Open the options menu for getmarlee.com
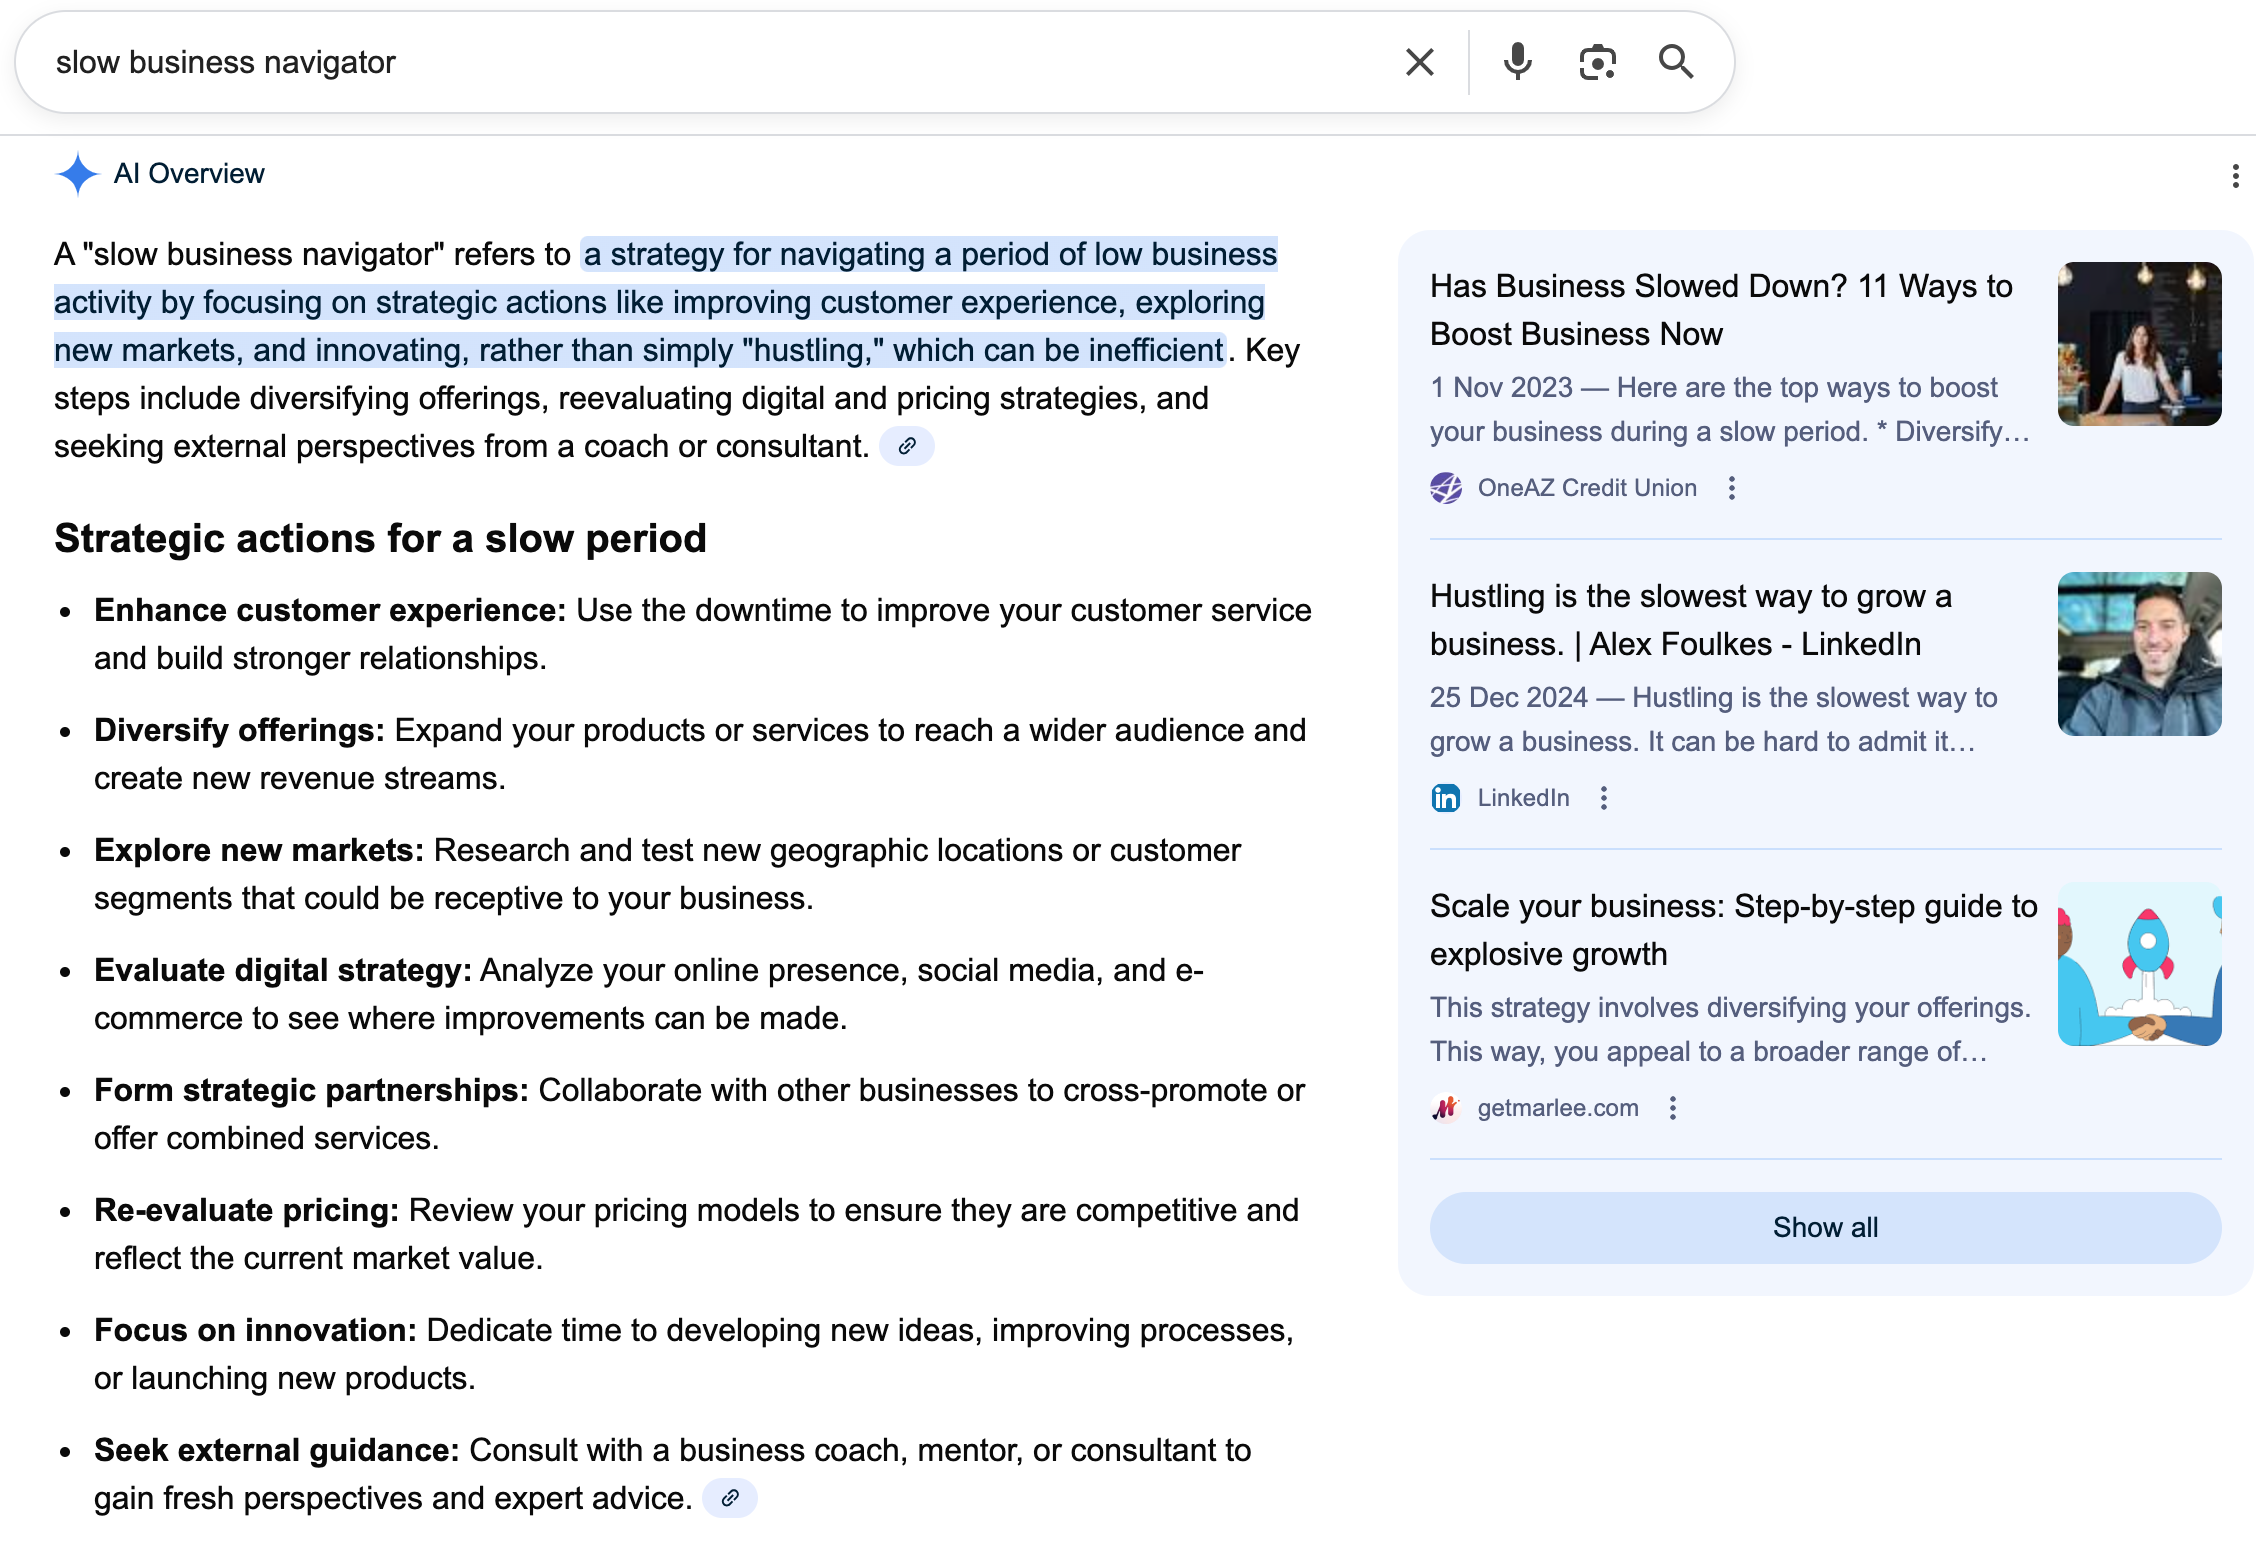 click(1672, 1108)
